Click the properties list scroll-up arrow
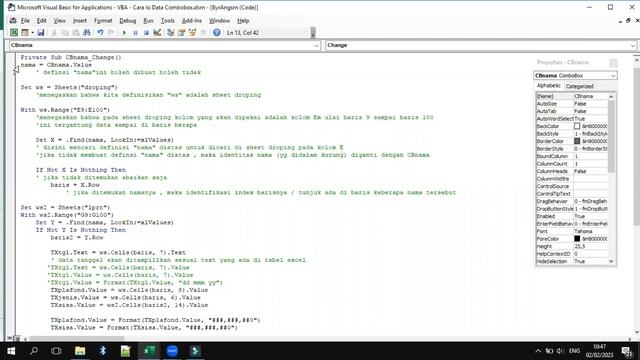This screenshot has height=360, width=640. click(611, 96)
